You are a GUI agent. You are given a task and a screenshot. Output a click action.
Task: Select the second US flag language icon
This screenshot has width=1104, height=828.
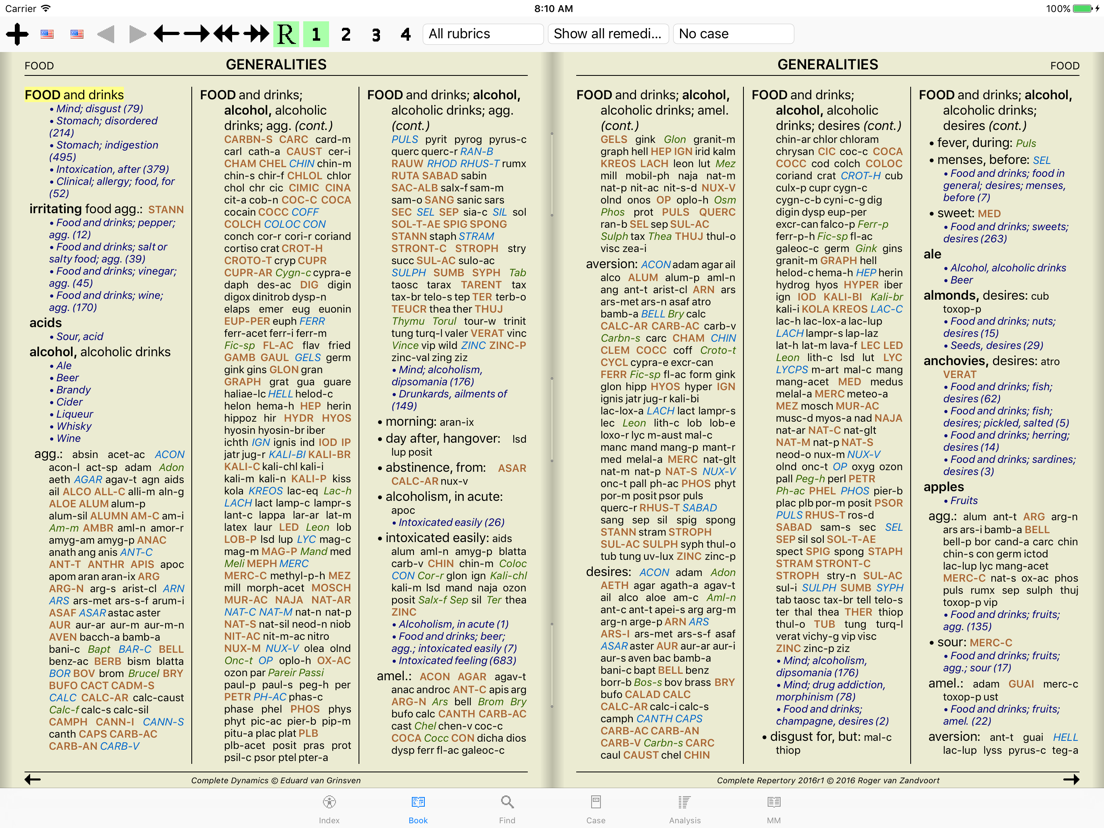(77, 34)
